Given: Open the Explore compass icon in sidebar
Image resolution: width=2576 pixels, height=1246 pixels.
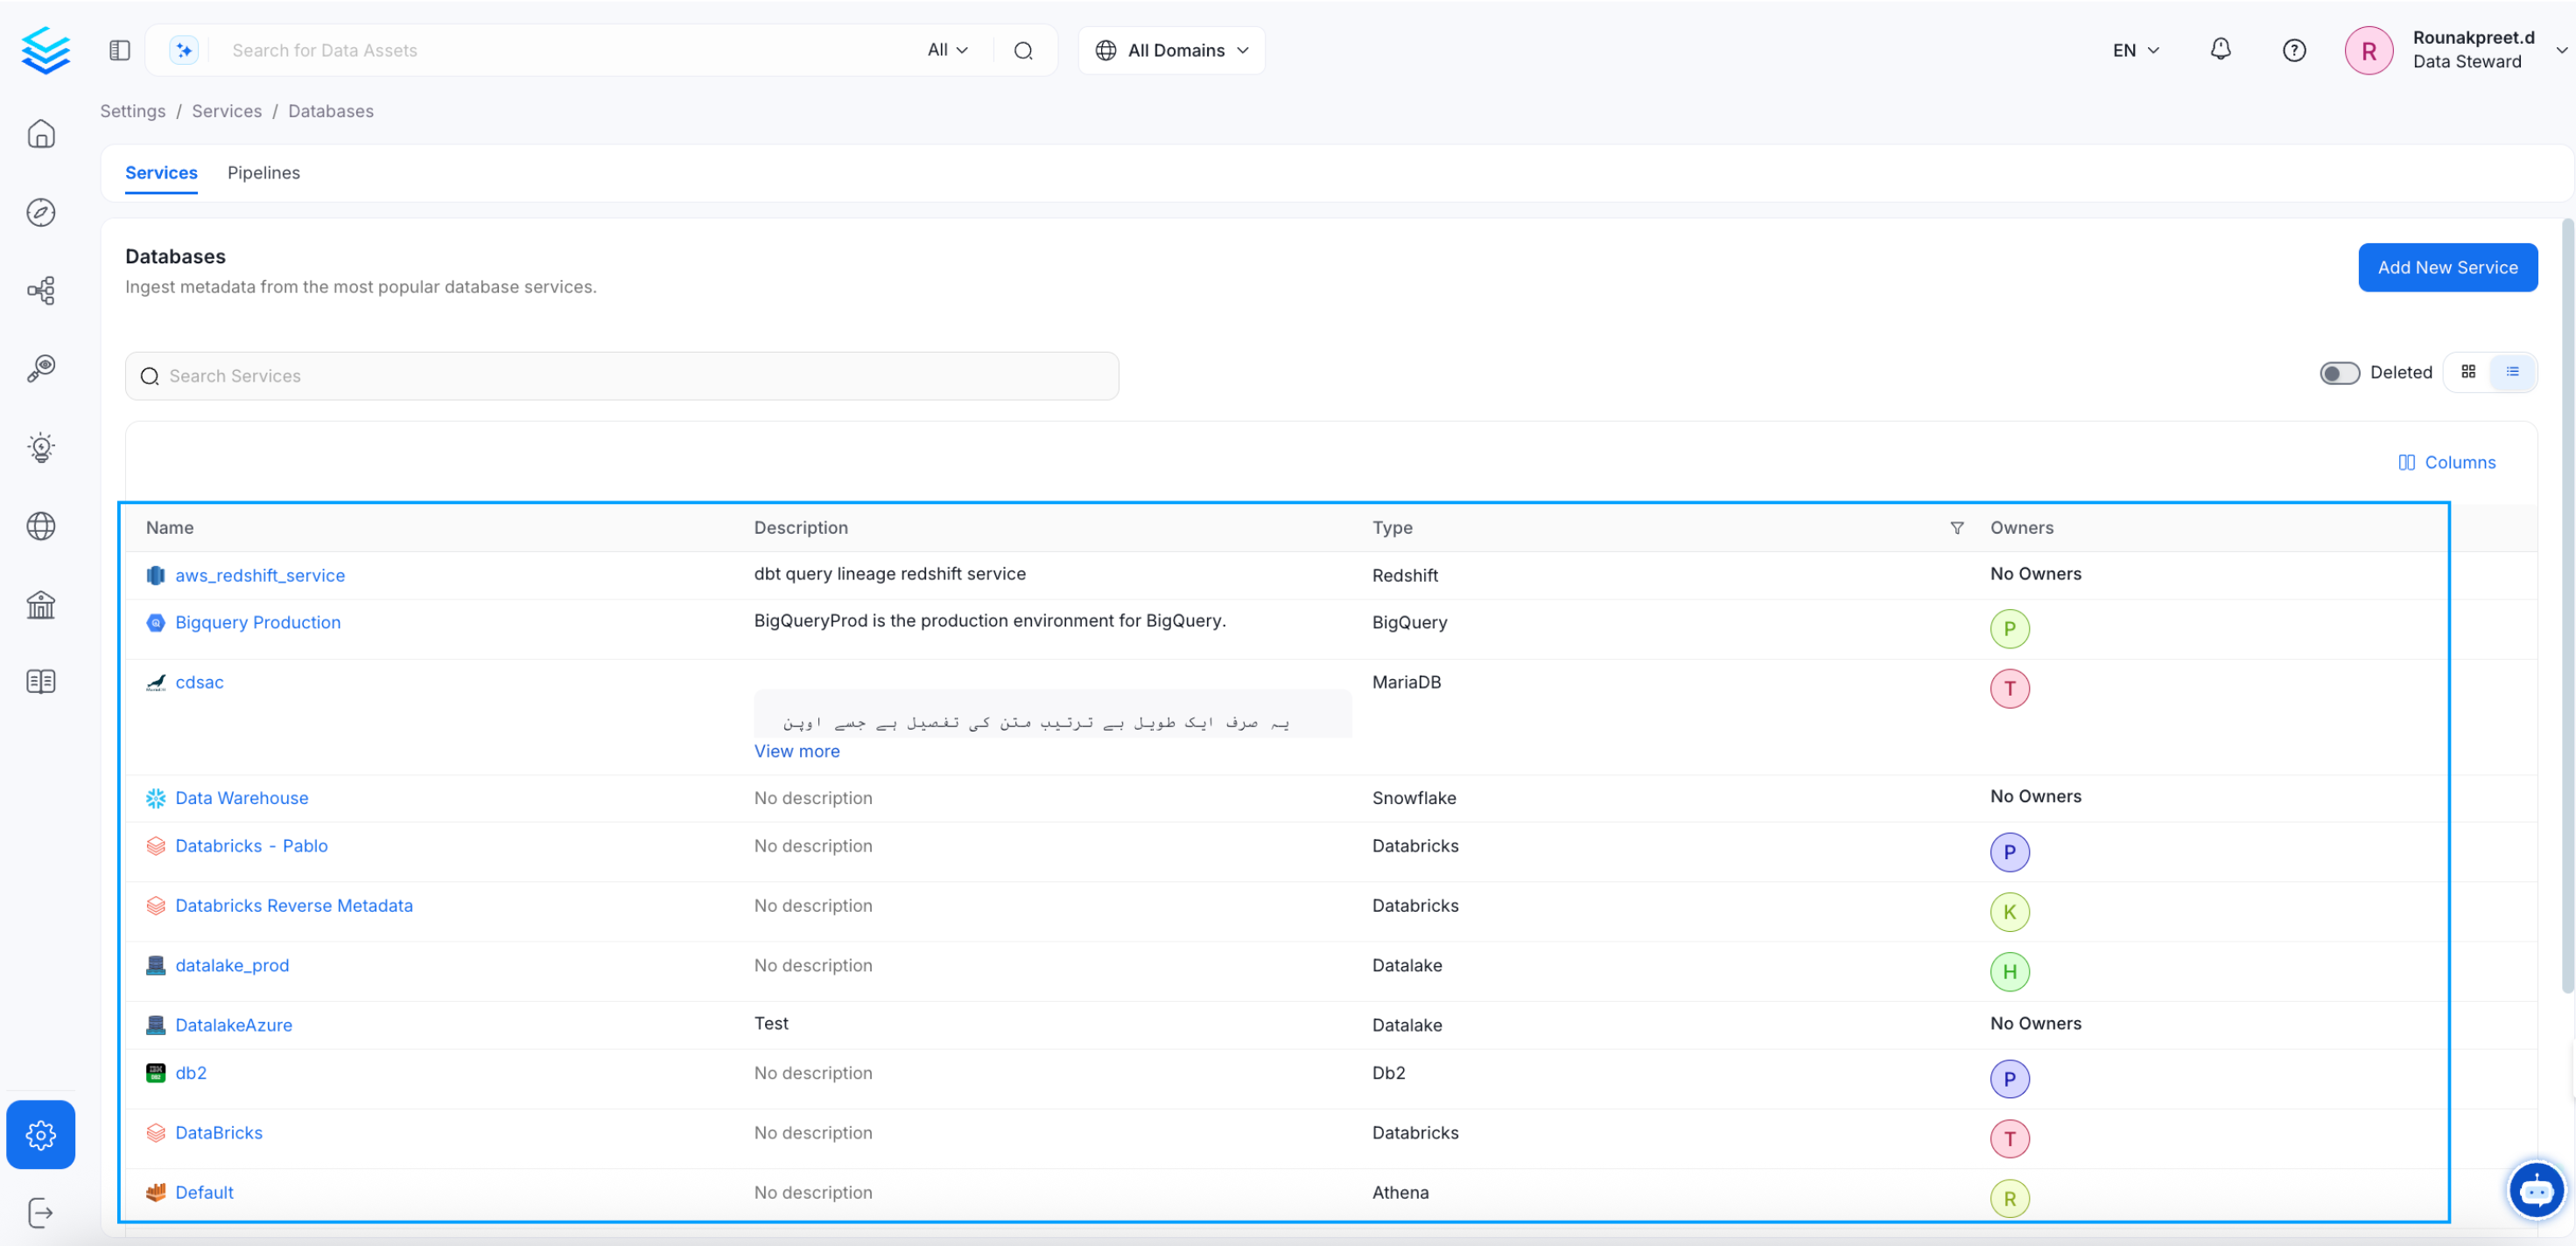Looking at the screenshot, I should coord(41,212).
